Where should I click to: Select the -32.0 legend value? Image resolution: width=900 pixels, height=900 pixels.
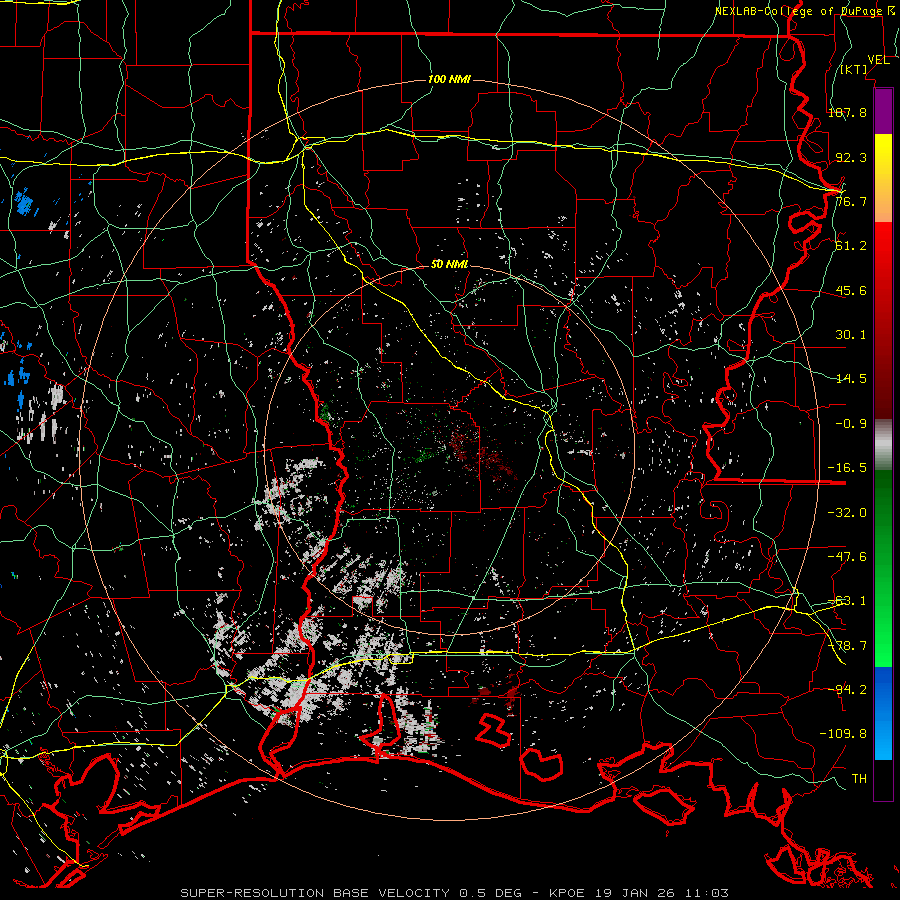847,513
